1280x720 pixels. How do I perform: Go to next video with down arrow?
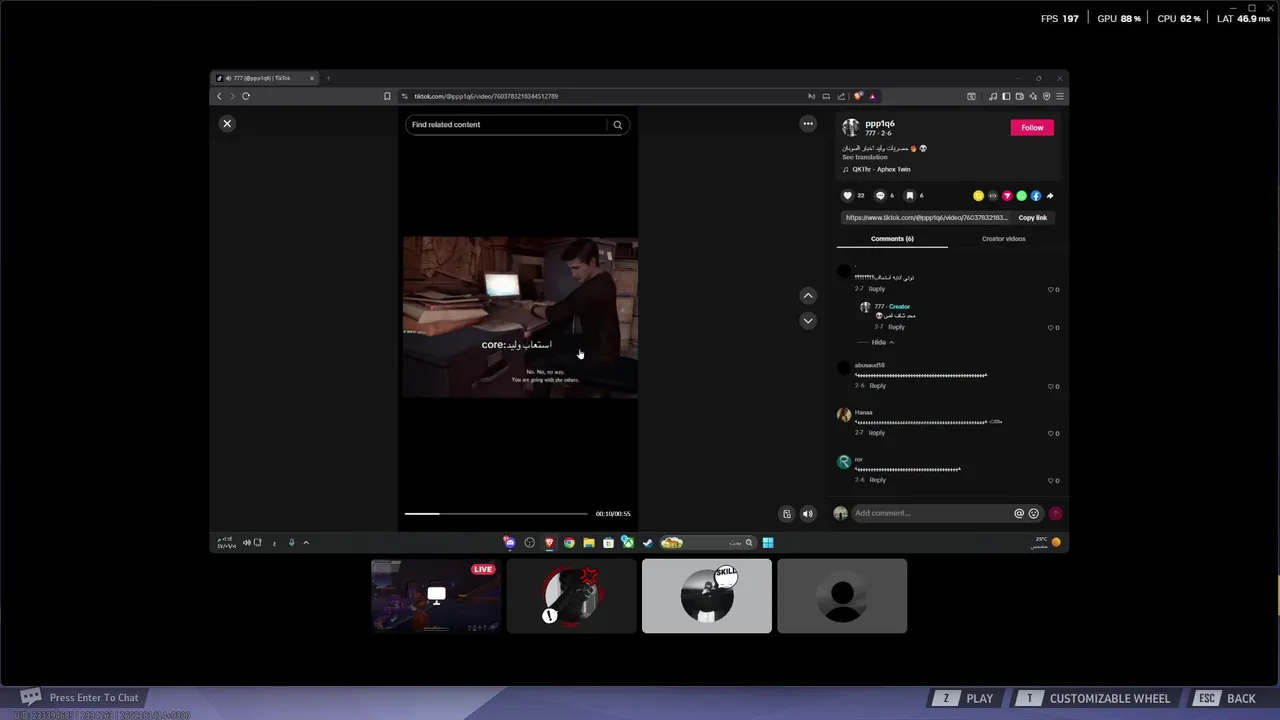click(x=808, y=321)
